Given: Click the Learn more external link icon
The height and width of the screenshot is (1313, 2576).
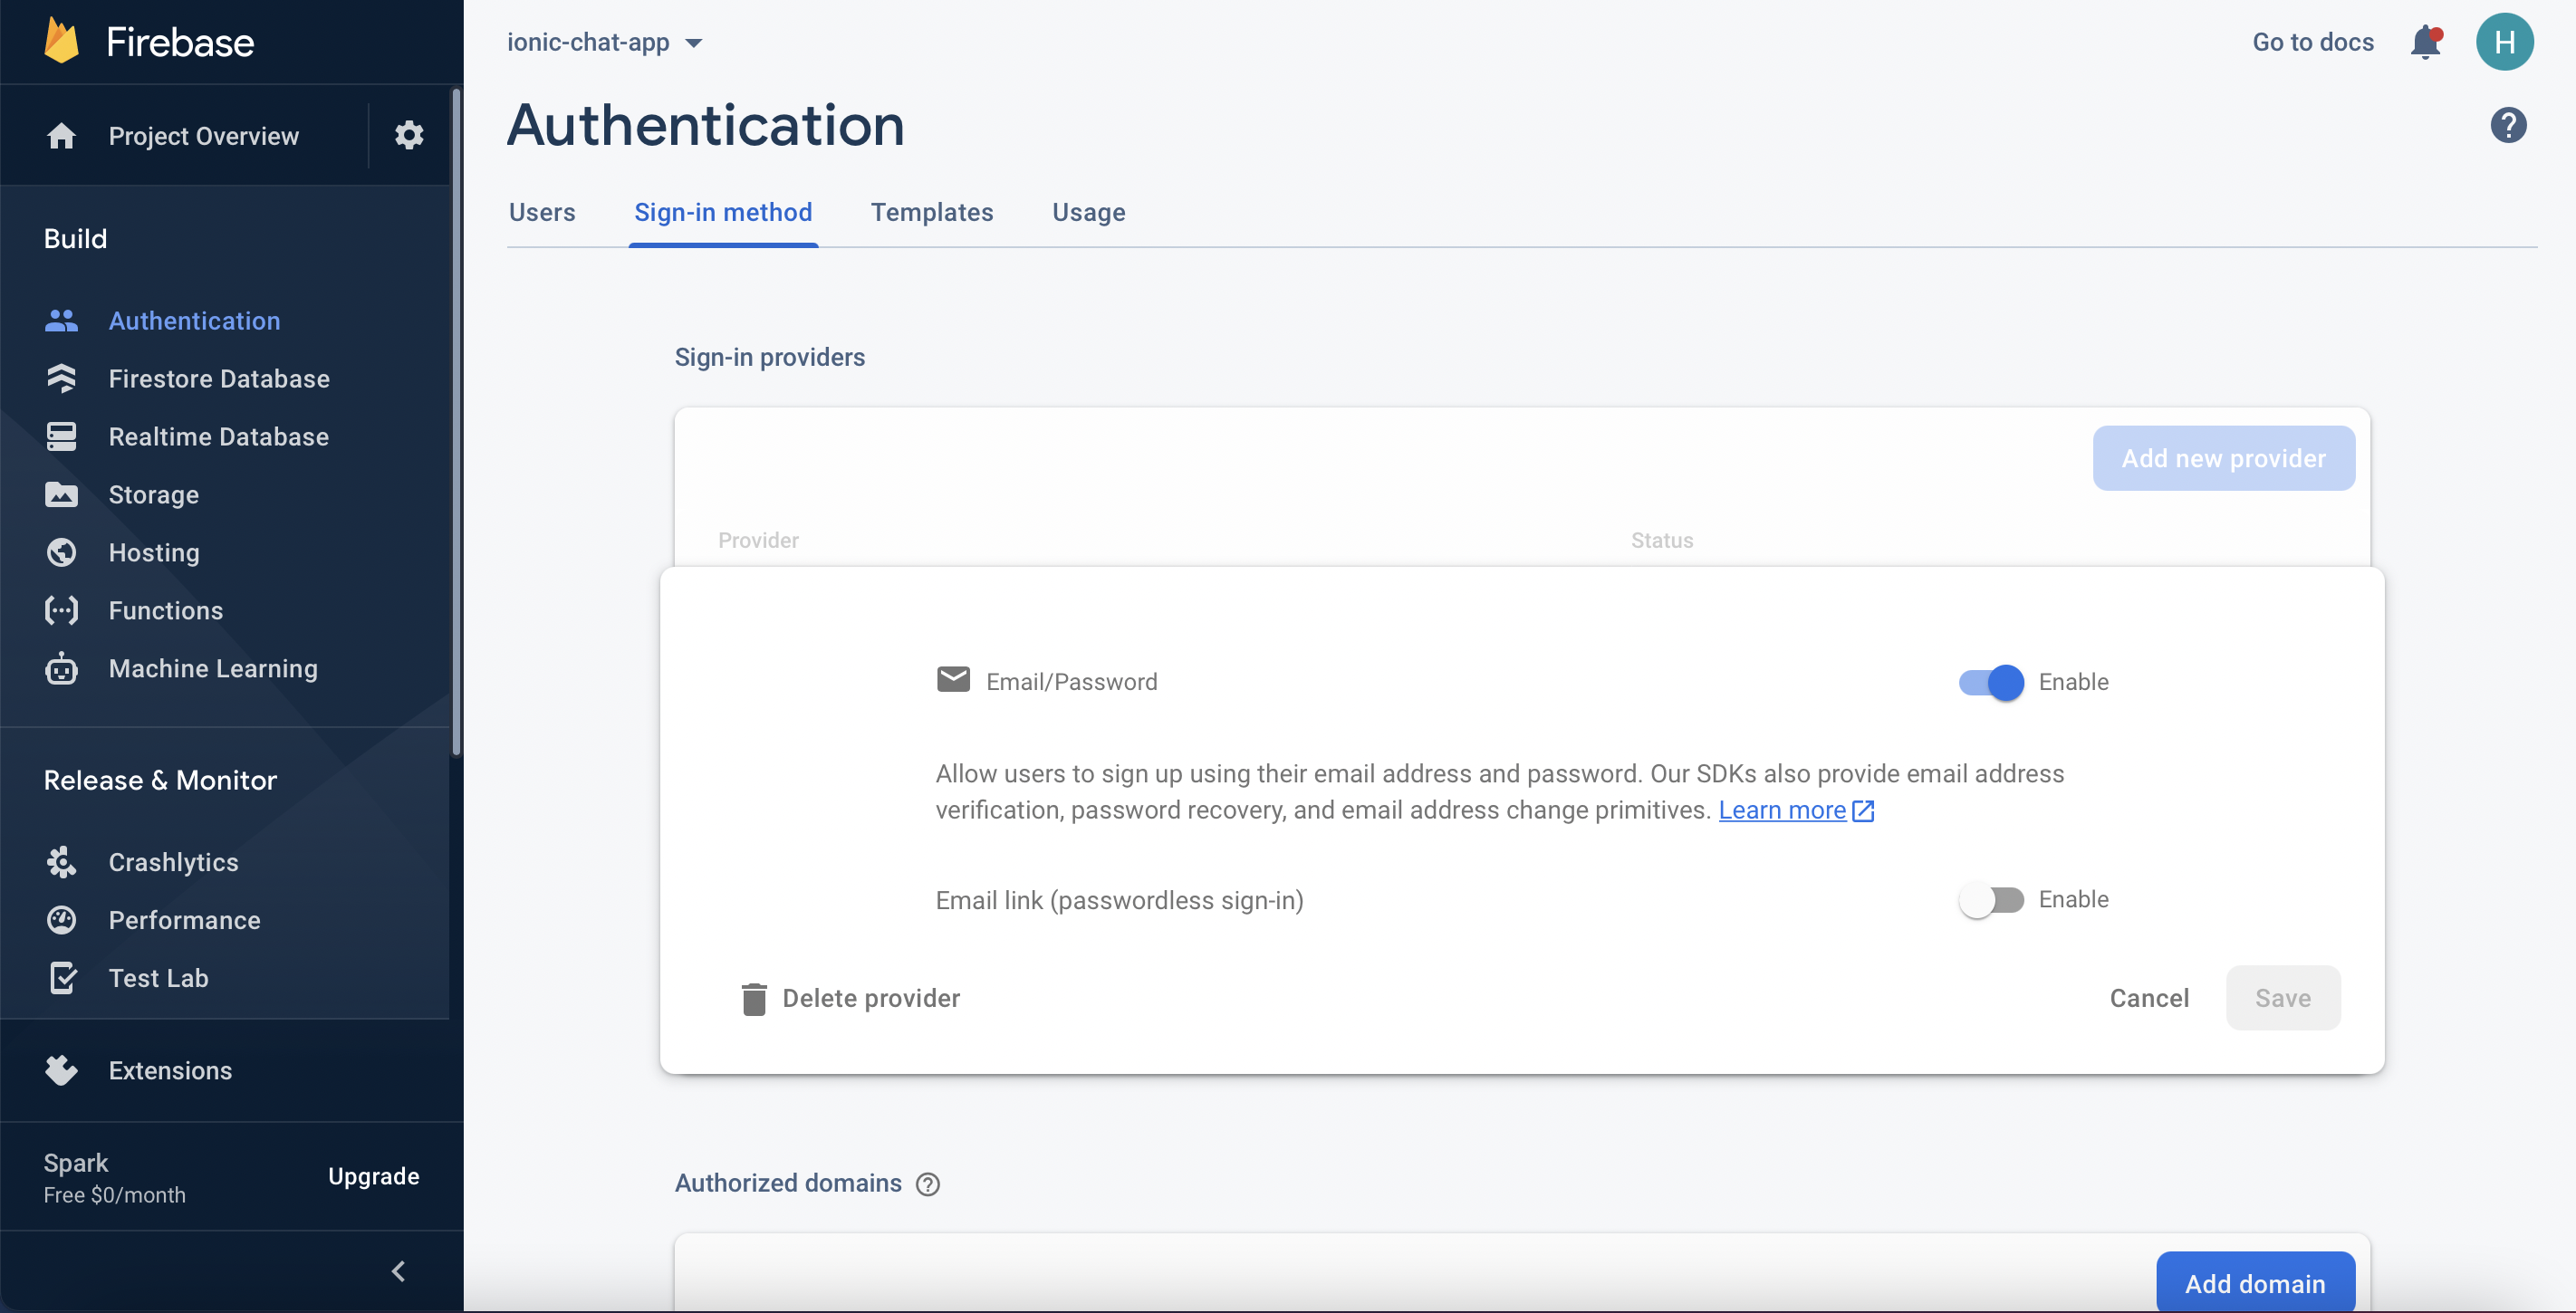Looking at the screenshot, I should click(x=1863, y=810).
